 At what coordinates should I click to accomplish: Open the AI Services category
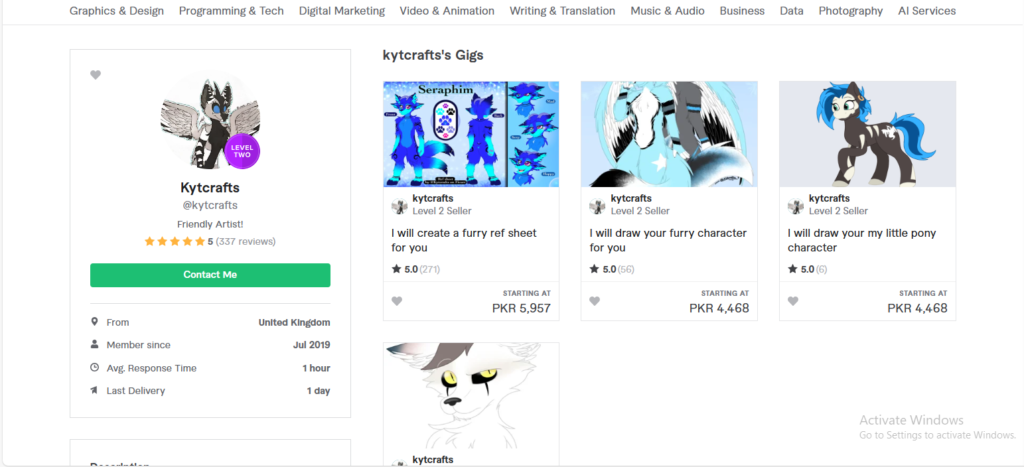point(927,11)
